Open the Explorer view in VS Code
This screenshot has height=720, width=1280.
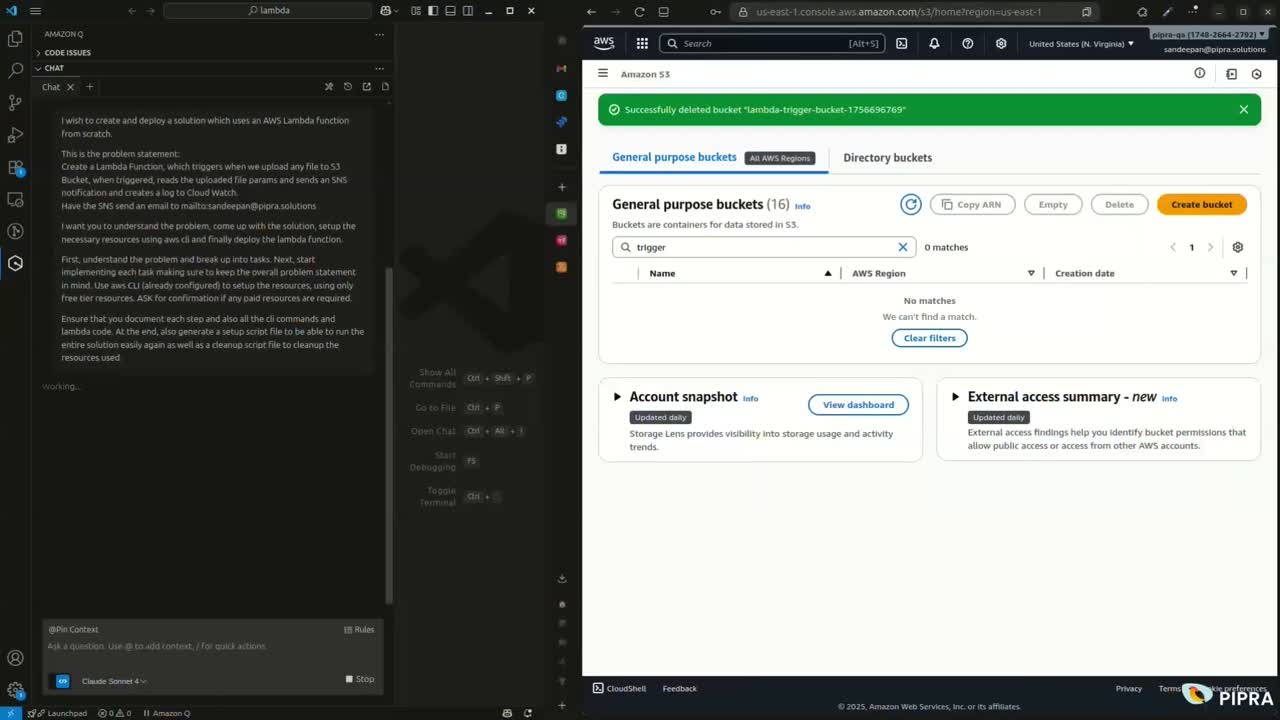click(x=15, y=39)
